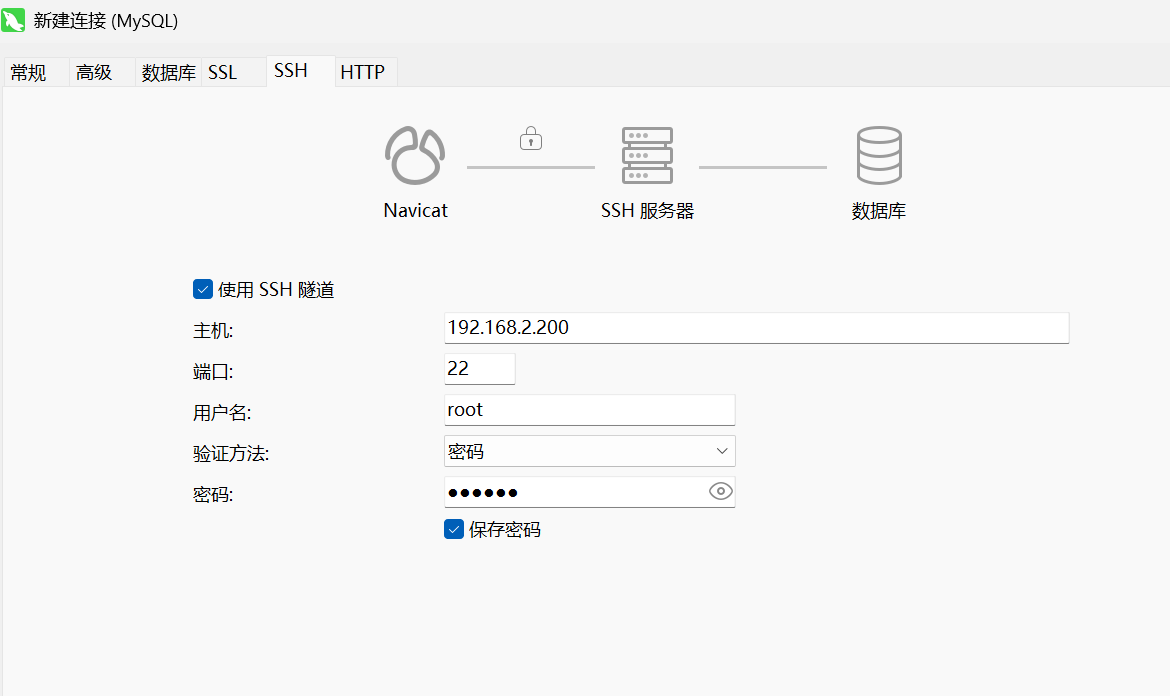The height and width of the screenshot is (696, 1170).
Task: Click the padlock icon on tunnel line
Action: [531, 138]
